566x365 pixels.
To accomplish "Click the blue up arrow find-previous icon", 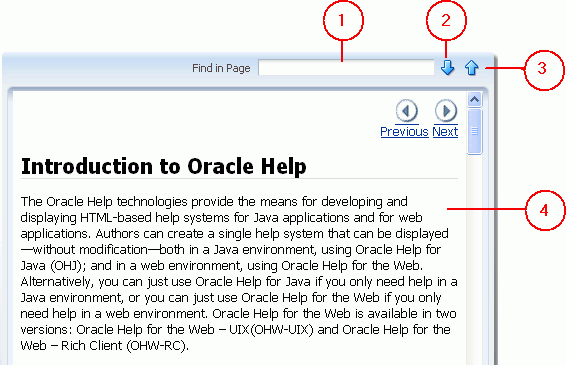I will [471, 68].
